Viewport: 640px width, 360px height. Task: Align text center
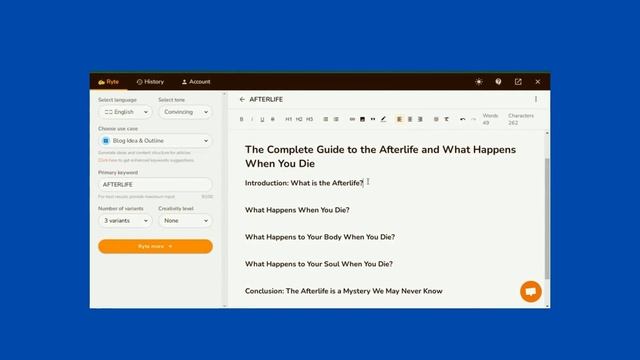coord(410,119)
